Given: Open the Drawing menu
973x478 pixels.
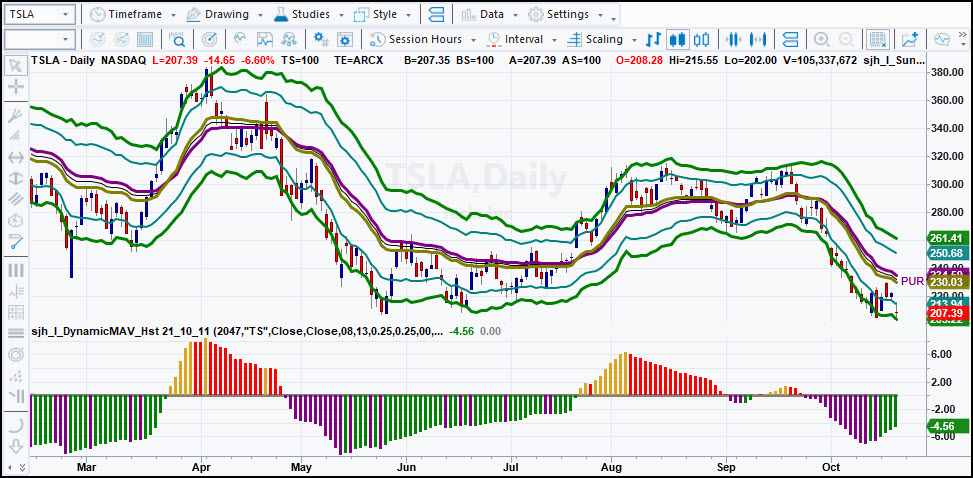Looking at the screenshot, I should [218, 14].
